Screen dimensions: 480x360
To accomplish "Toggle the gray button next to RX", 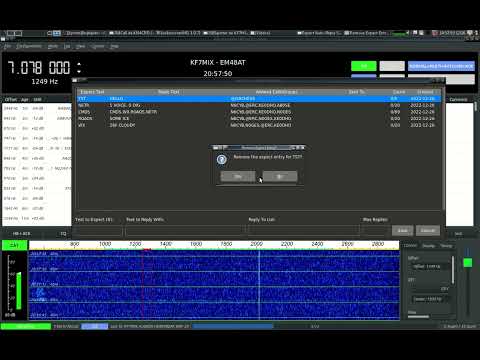I will pos(392,66).
